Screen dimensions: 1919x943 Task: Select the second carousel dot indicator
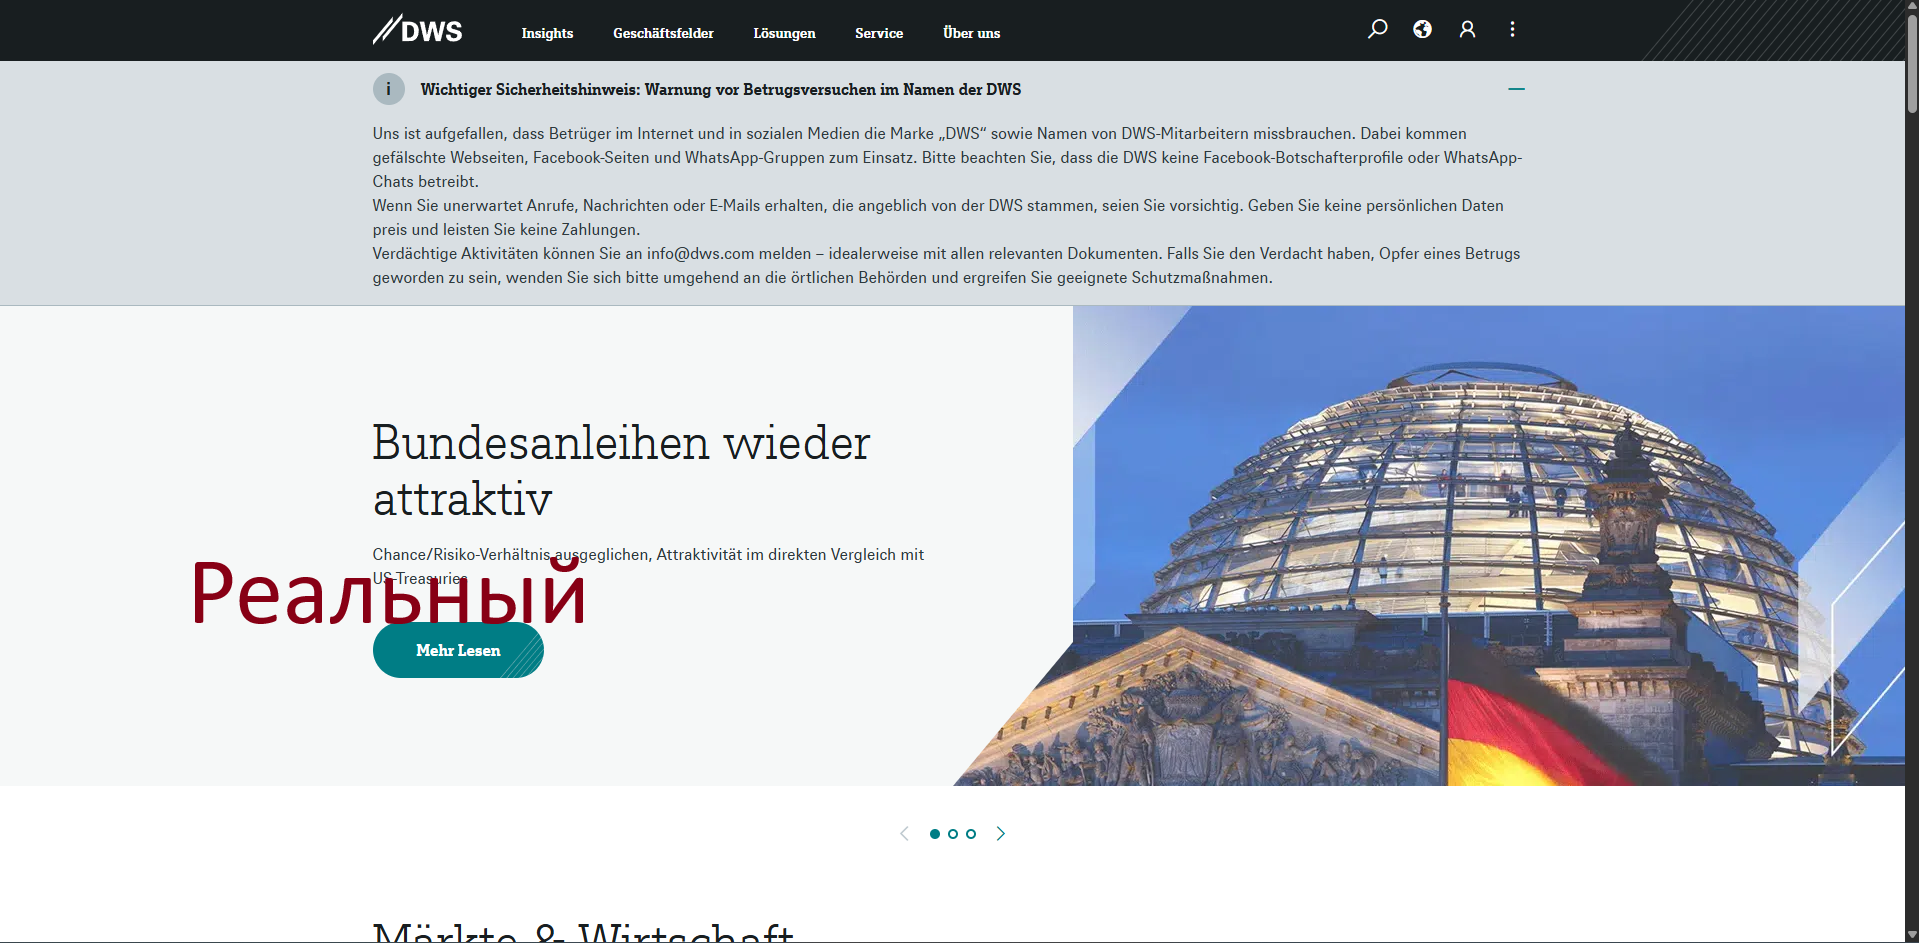tap(953, 834)
